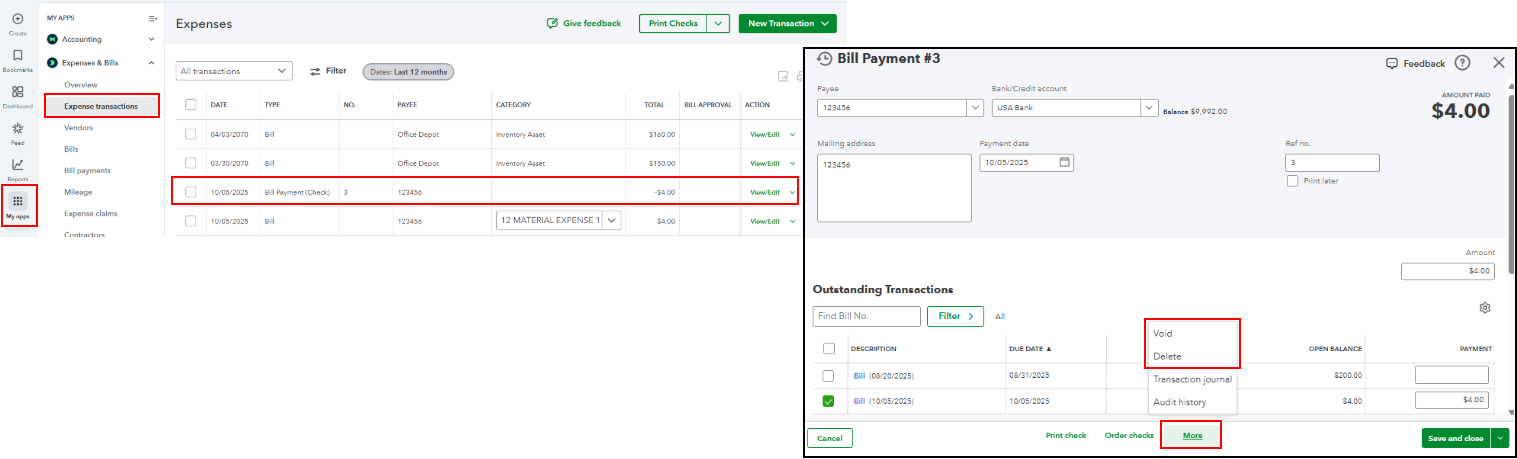Open the All transactions dropdown
Image resolution: width=1517 pixels, height=459 pixels.
point(234,71)
